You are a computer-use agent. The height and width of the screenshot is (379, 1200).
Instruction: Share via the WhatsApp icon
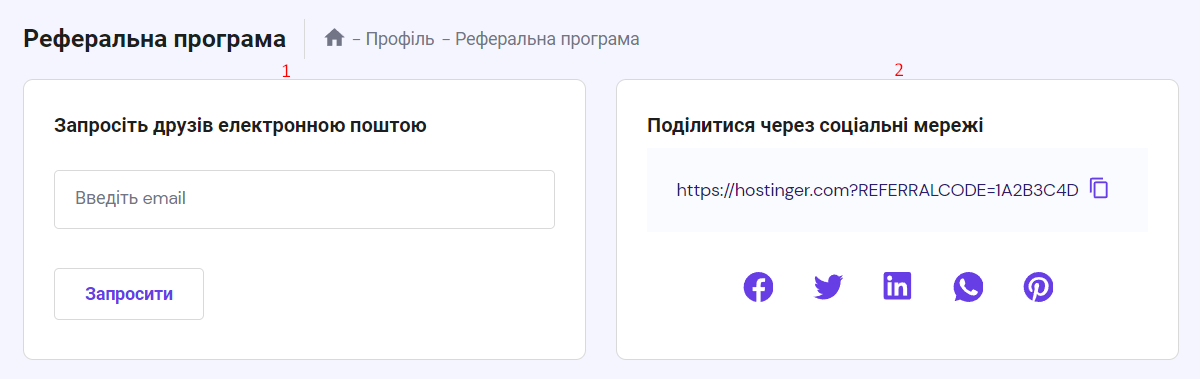[968, 288]
